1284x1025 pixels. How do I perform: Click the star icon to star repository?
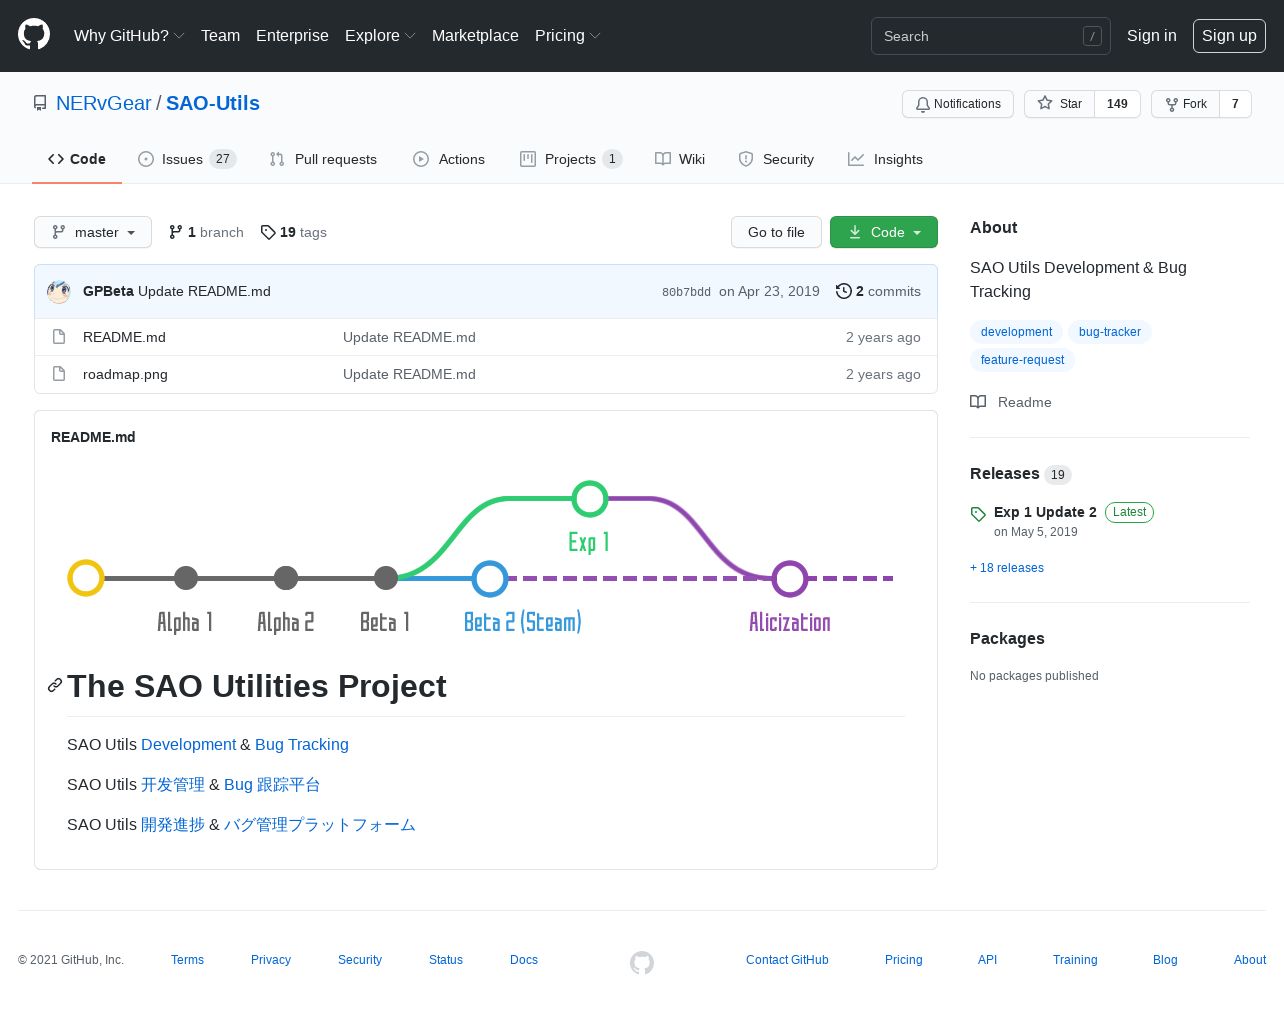click(1045, 103)
